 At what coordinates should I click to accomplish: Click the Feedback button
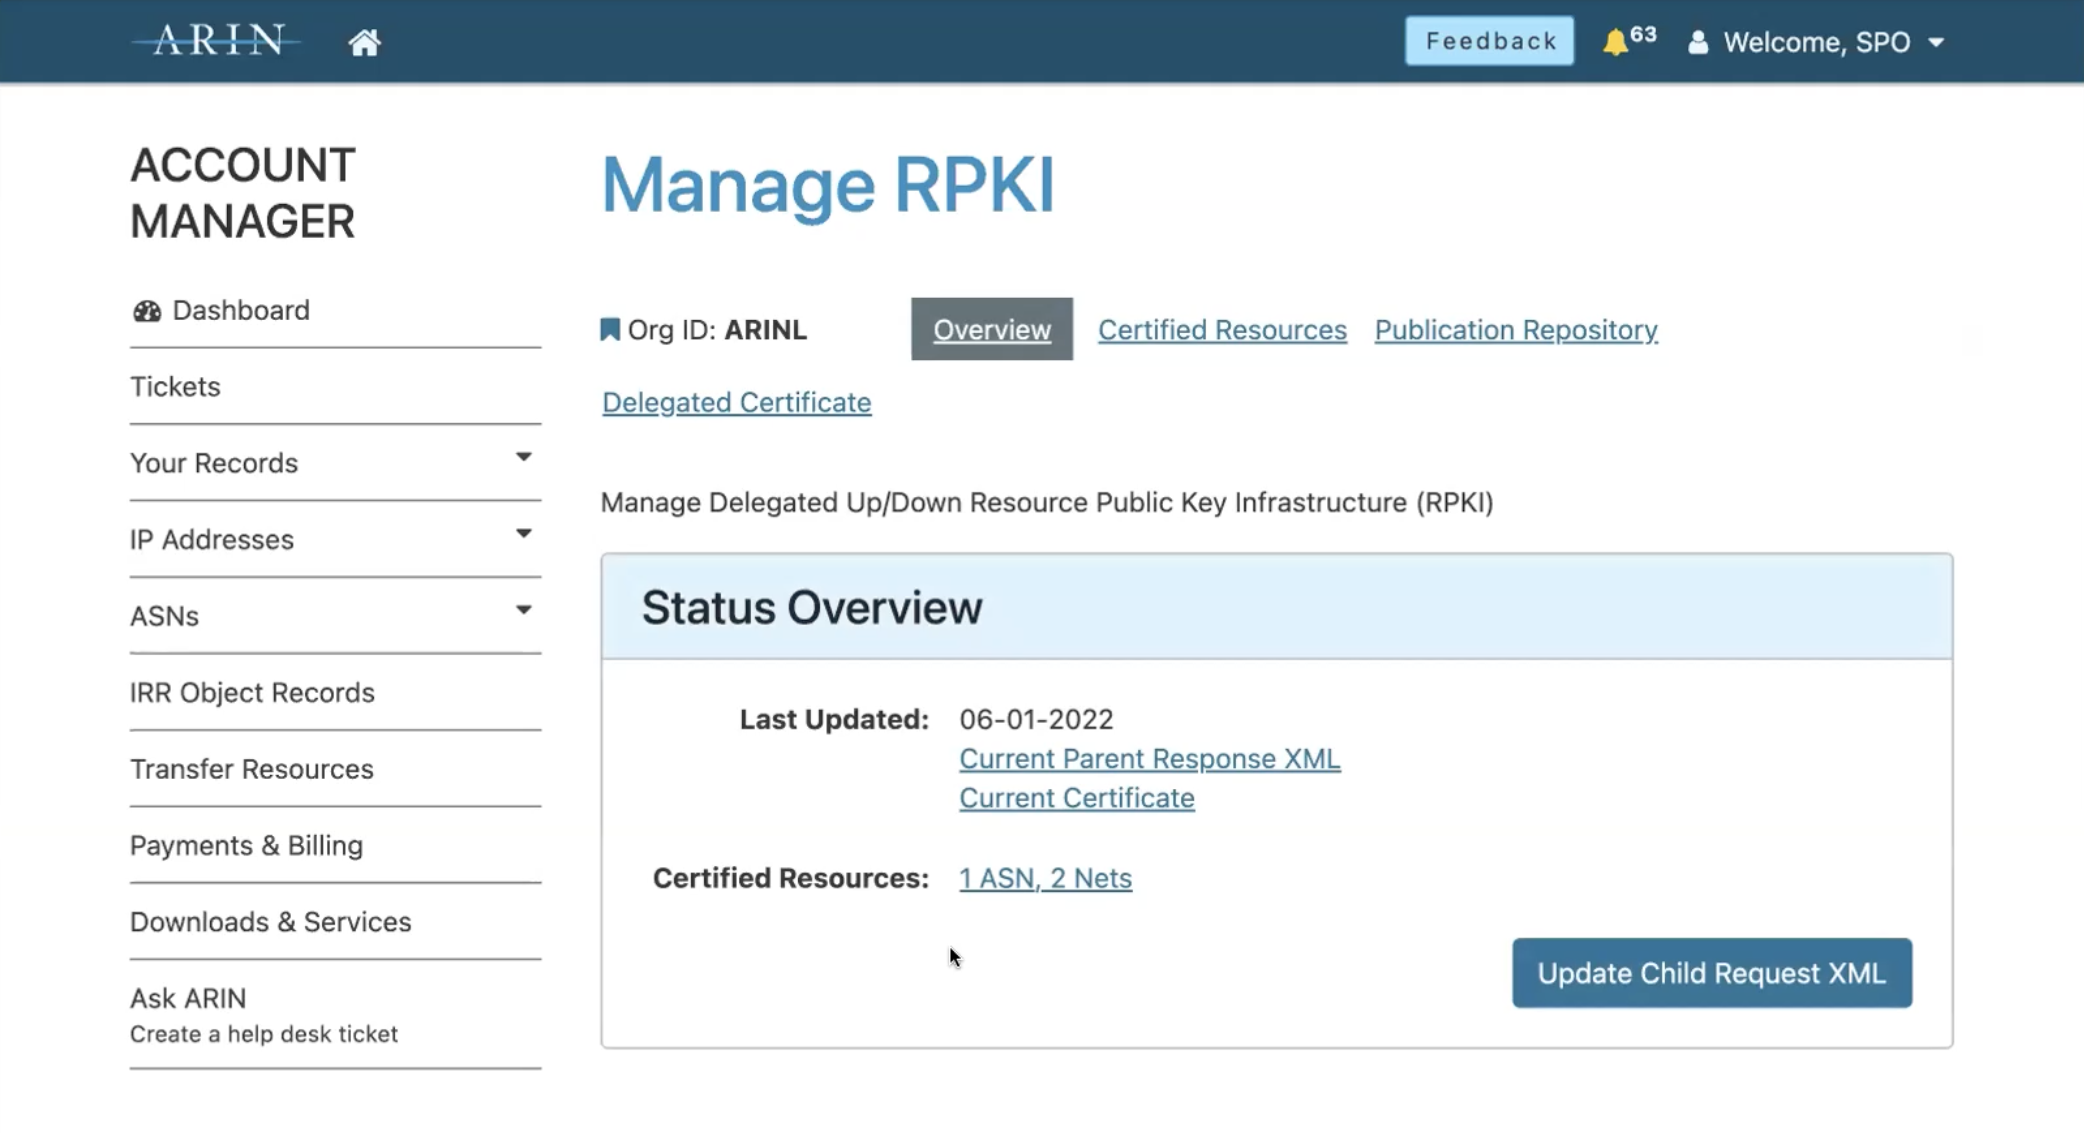coord(1489,41)
